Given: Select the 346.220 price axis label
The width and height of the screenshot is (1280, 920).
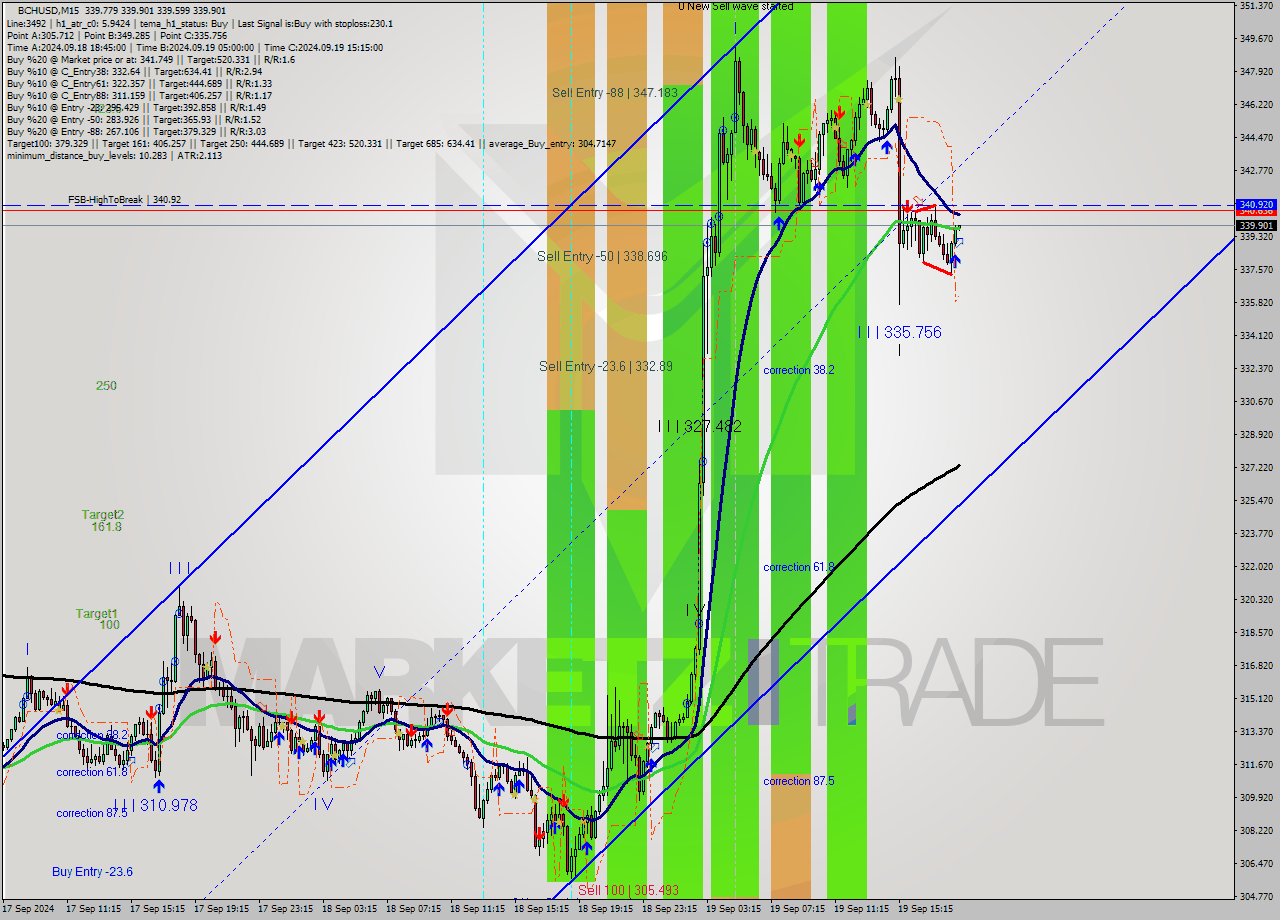Looking at the screenshot, I should pos(1257,105).
